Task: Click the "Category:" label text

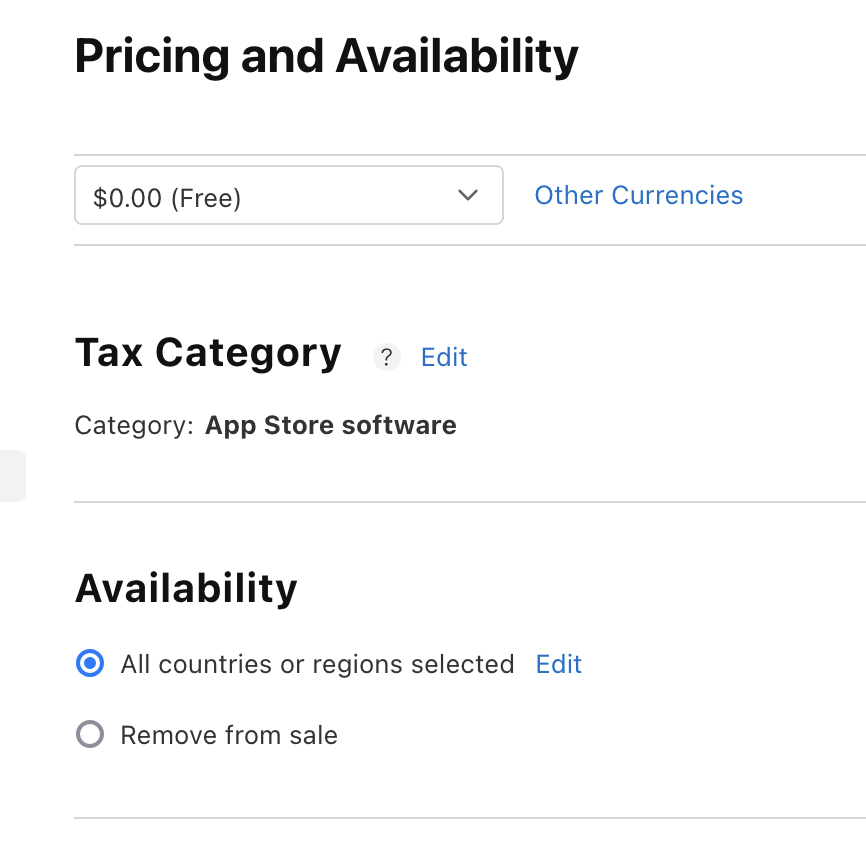Action: click(x=134, y=425)
